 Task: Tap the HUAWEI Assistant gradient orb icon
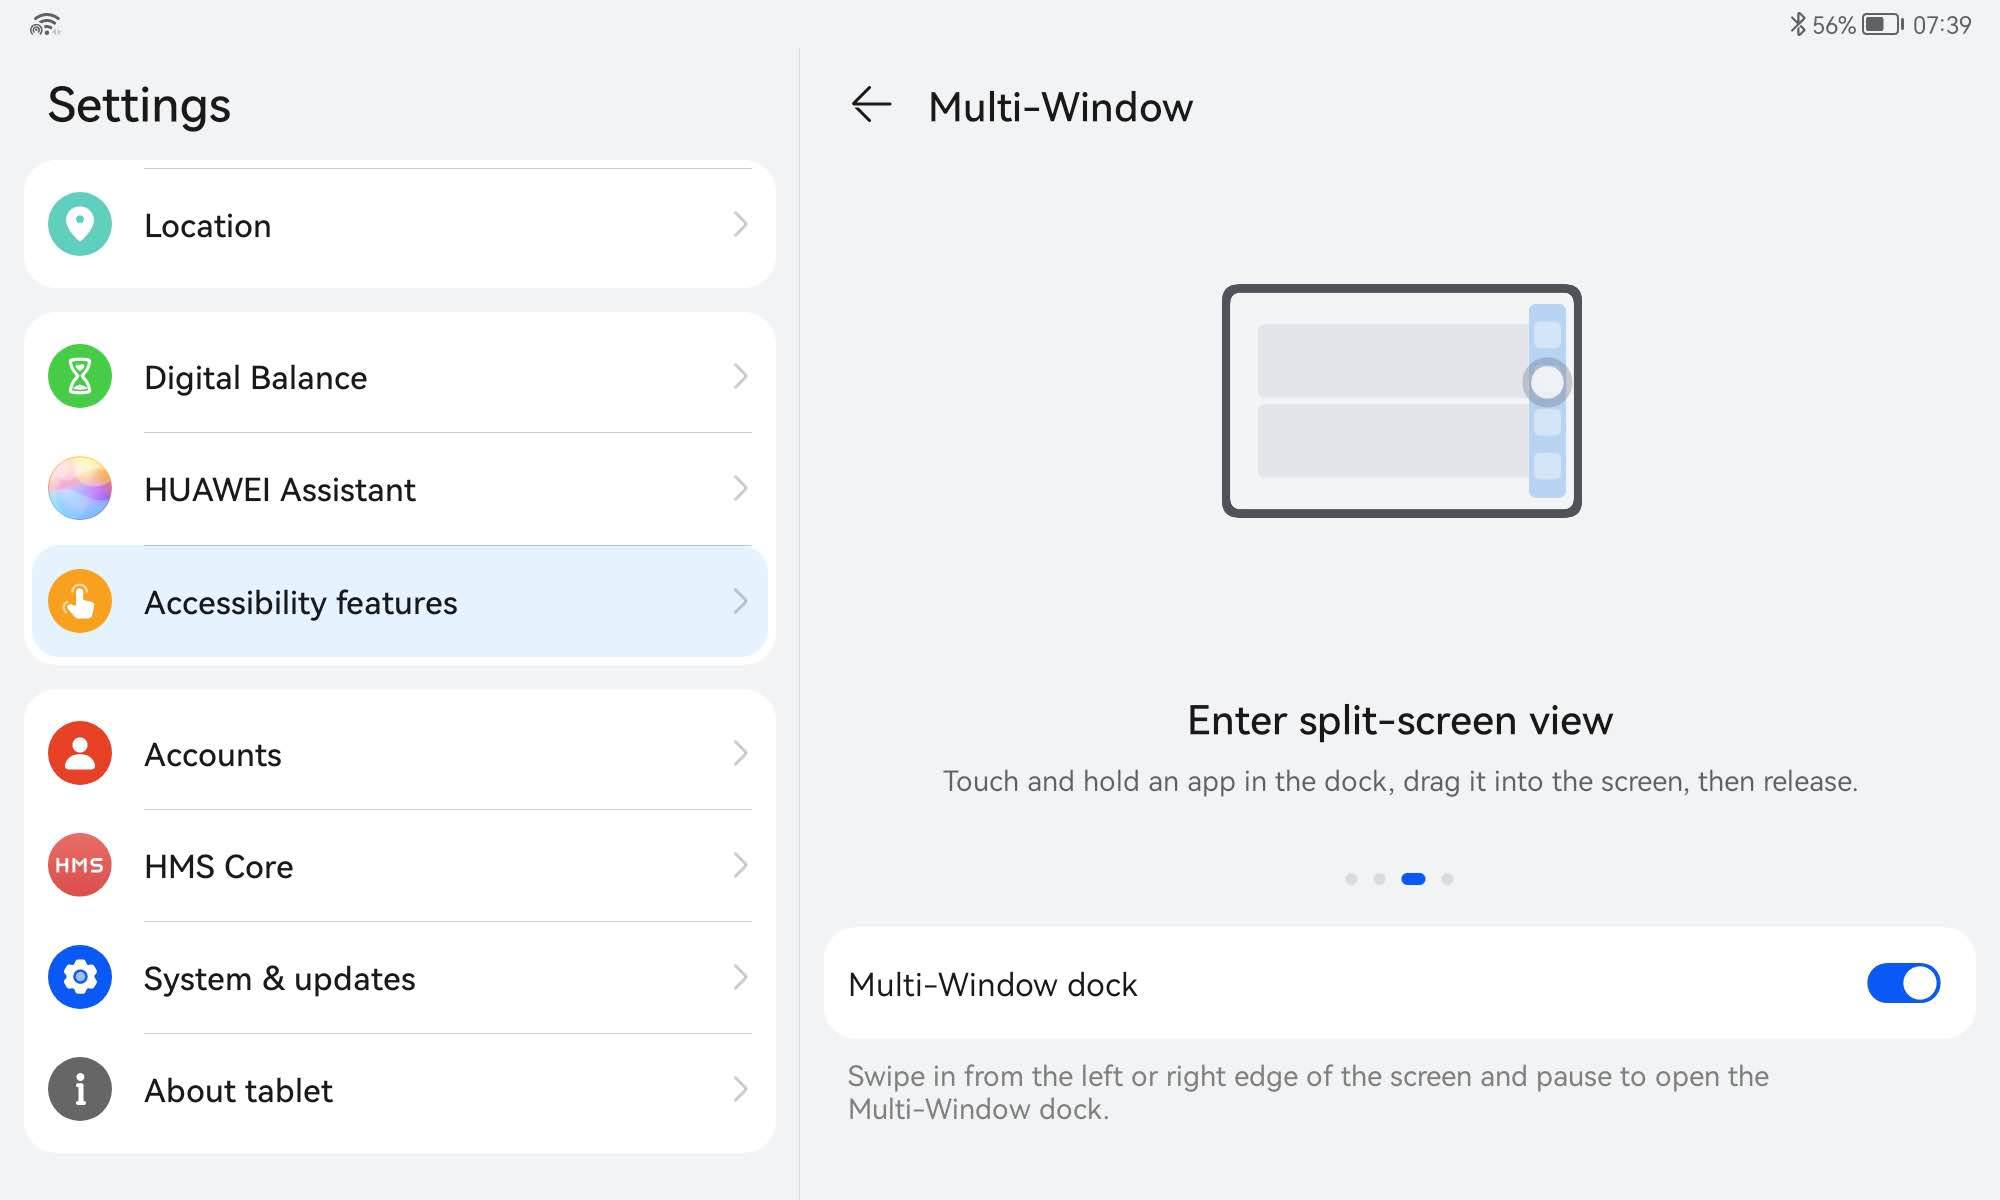tap(80, 489)
